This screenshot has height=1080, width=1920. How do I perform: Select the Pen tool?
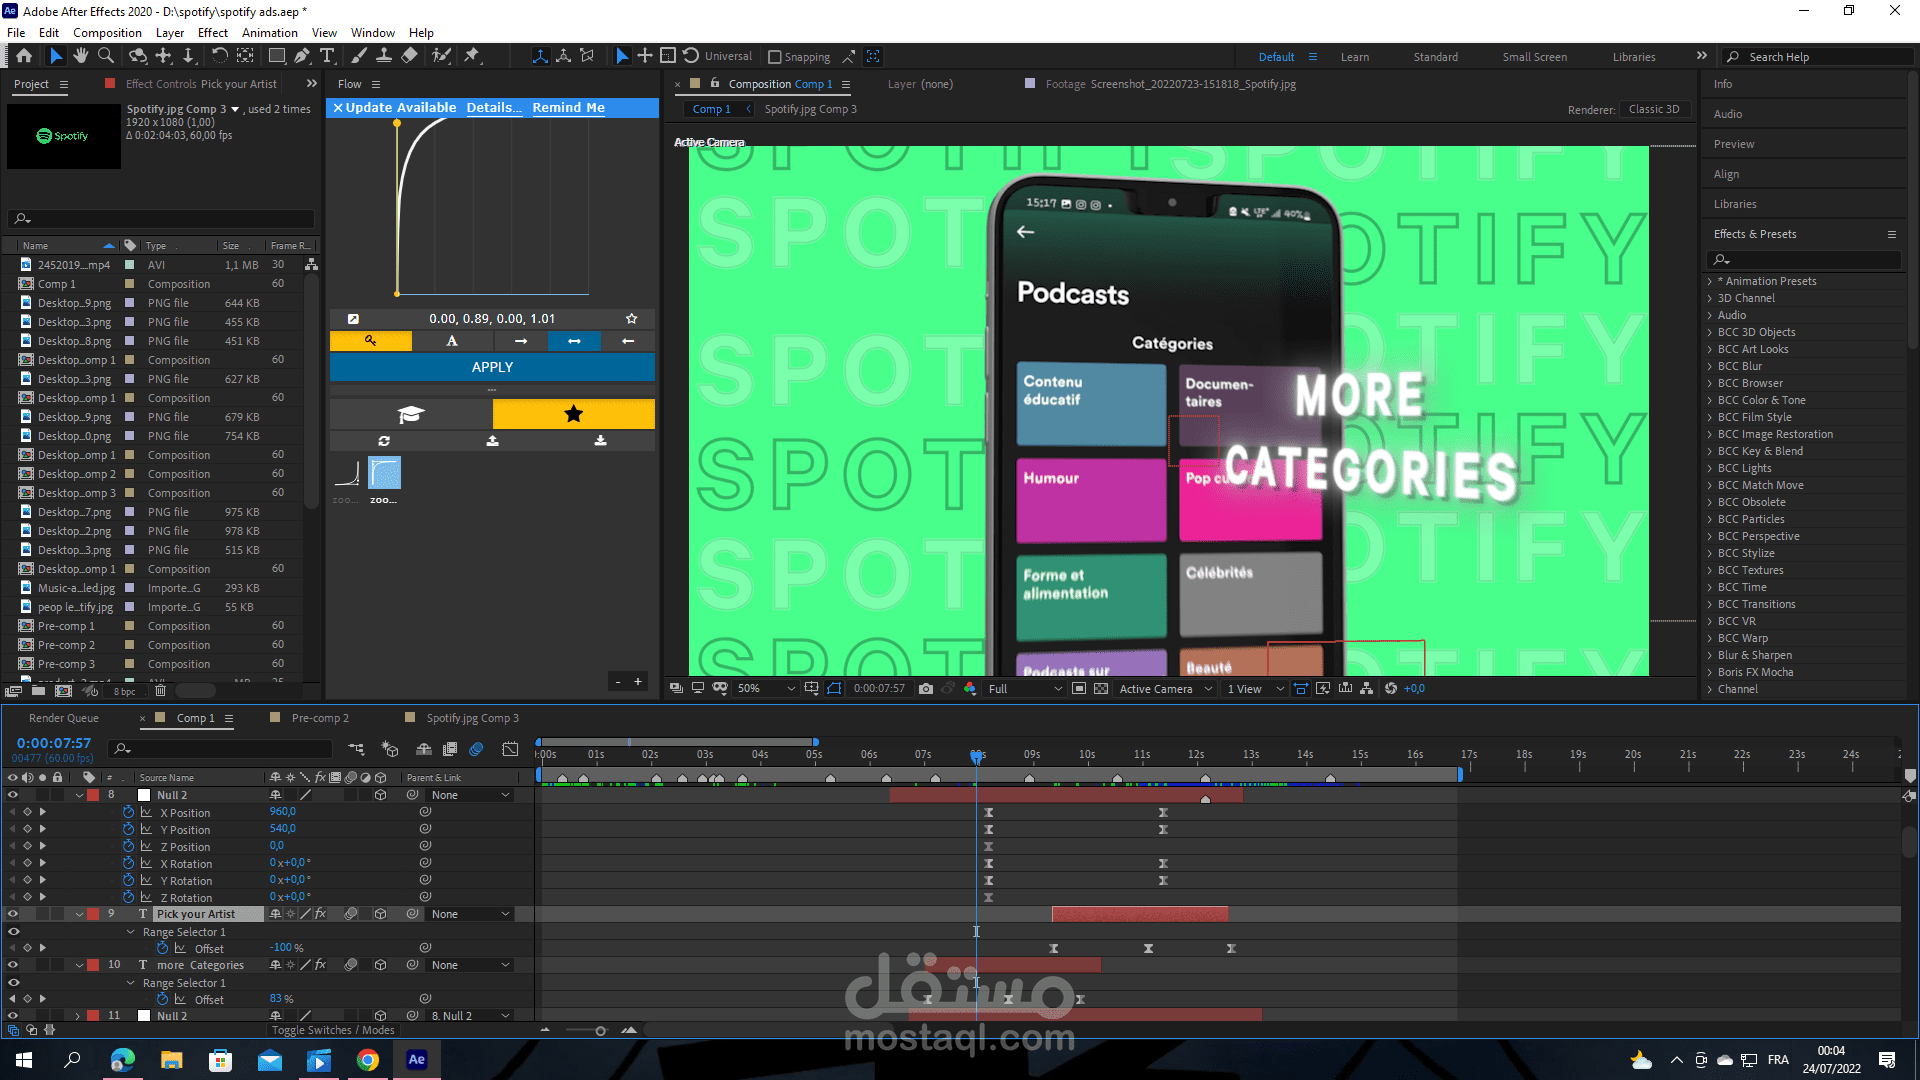click(302, 56)
